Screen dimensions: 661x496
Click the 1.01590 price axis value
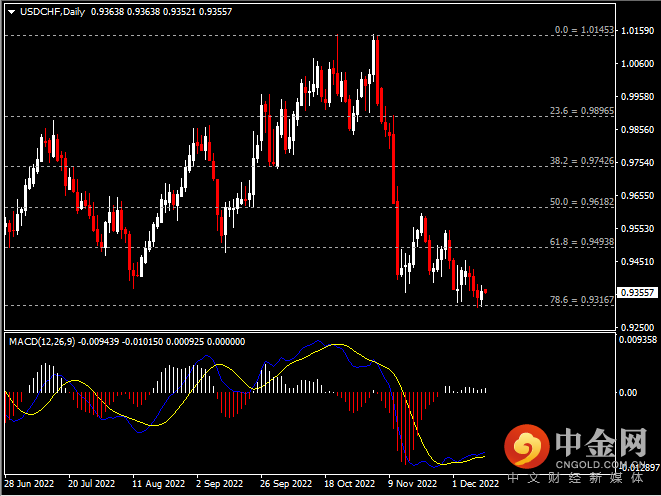coord(637,31)
